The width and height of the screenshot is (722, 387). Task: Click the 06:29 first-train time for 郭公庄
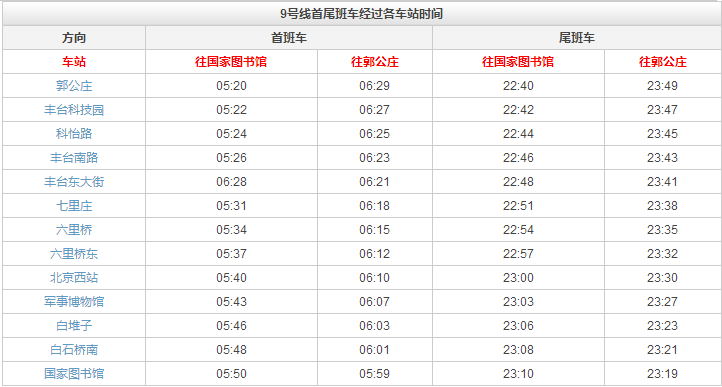pyautogui.click(x=374, y=86)
